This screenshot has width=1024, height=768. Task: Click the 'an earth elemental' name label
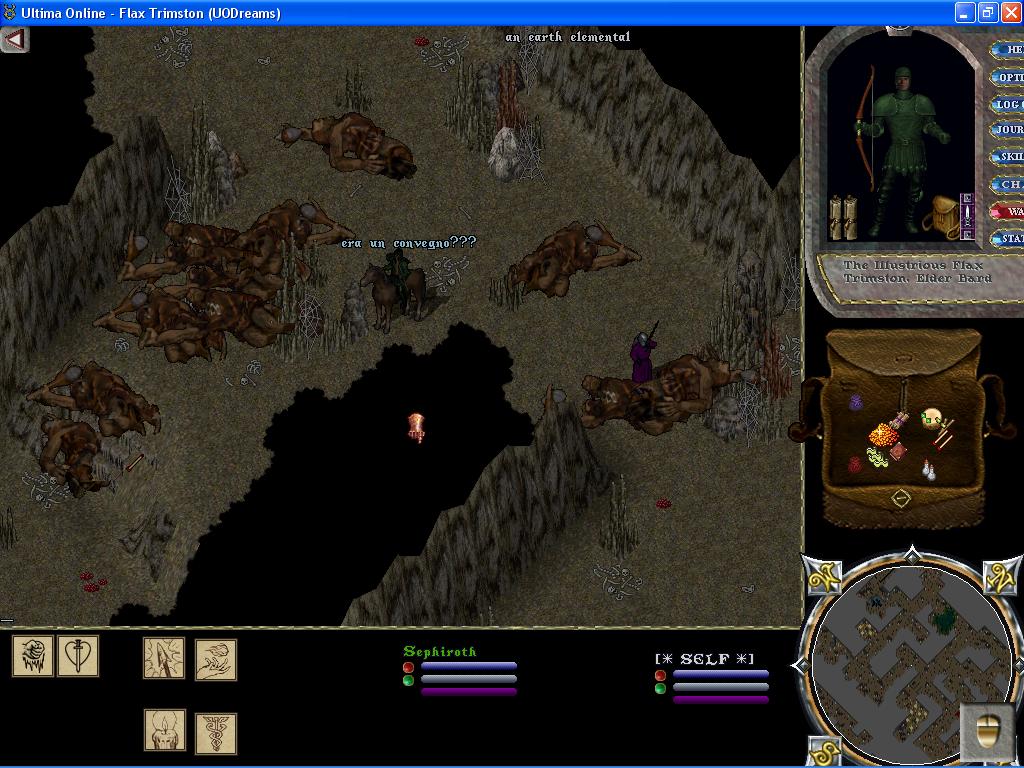pyautogui.click(x=568, y=37)
